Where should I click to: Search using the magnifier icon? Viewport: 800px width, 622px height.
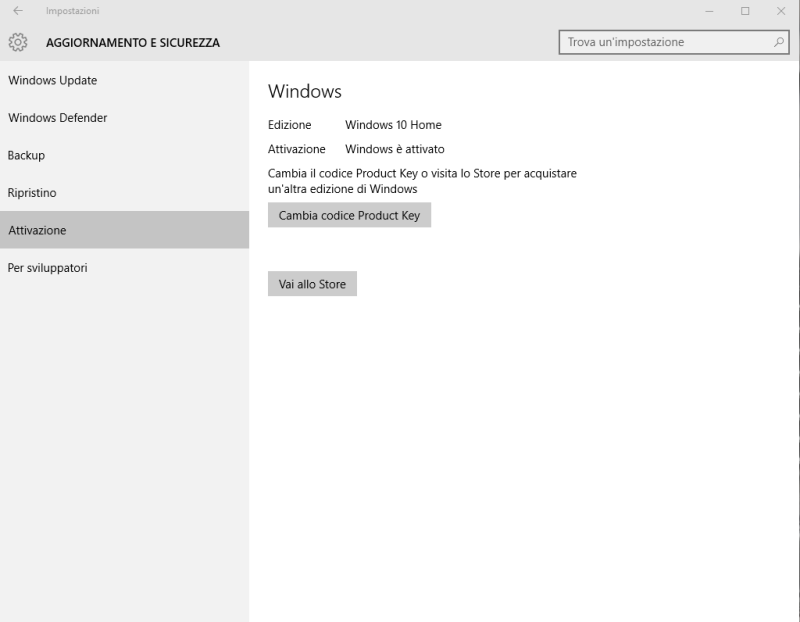[778, 42]
